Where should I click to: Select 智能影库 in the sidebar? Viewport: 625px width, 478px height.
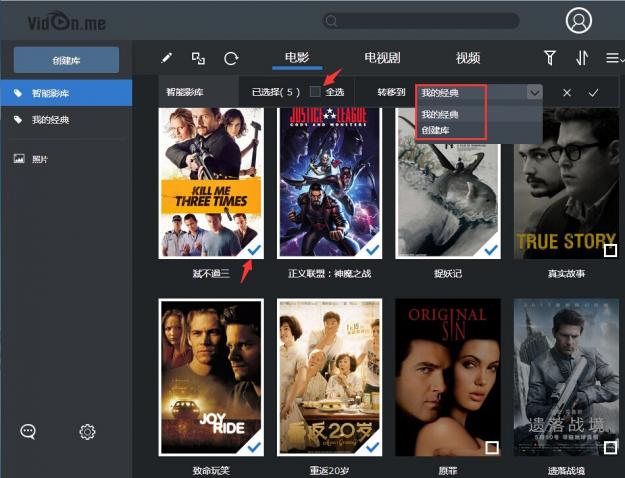click(66, 93)
